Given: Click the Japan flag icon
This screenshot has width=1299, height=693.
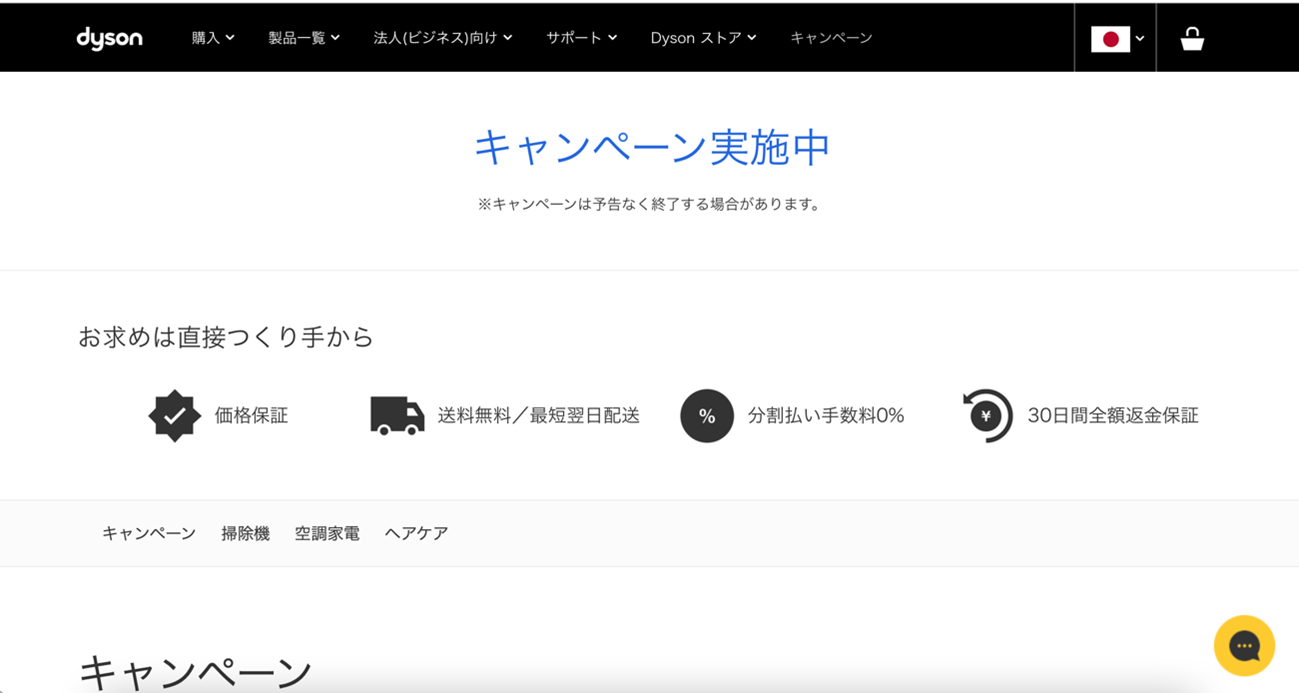Looking at the screenshot, I should (x=1109, y=39).
